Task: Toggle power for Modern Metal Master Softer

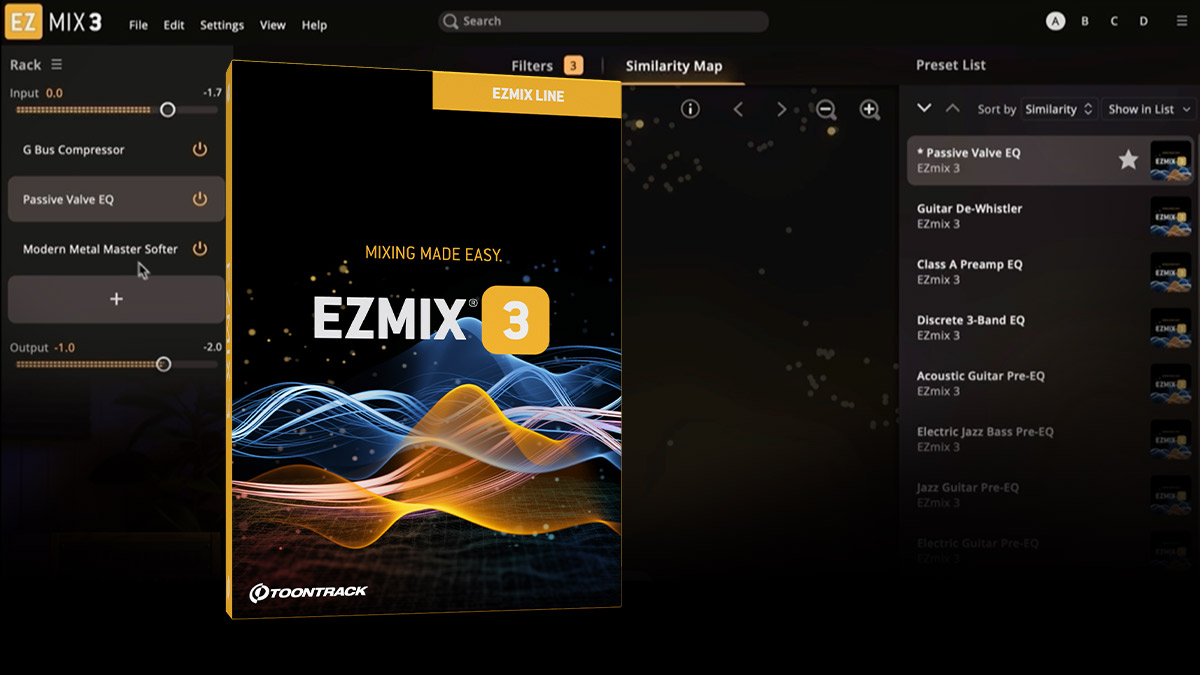Action: (x=200, y=249)
